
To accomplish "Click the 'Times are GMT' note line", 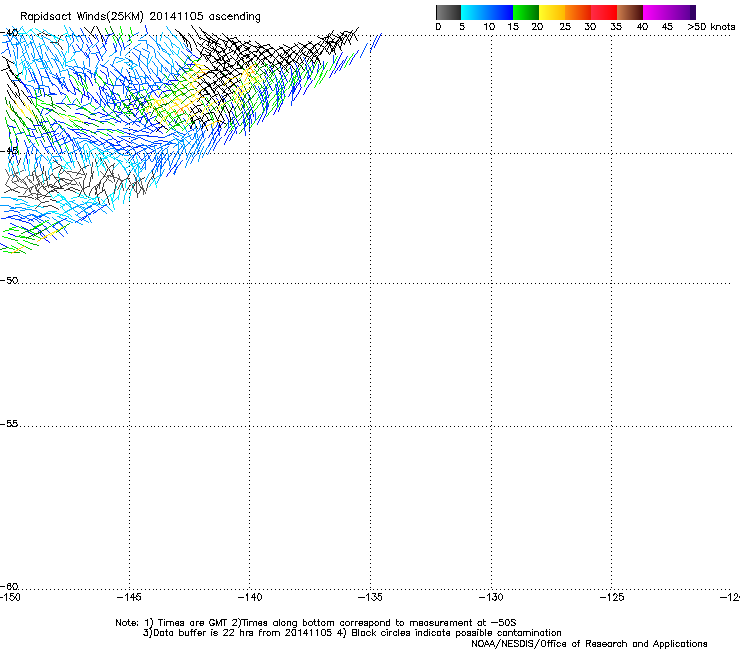I will coord(316,623).
